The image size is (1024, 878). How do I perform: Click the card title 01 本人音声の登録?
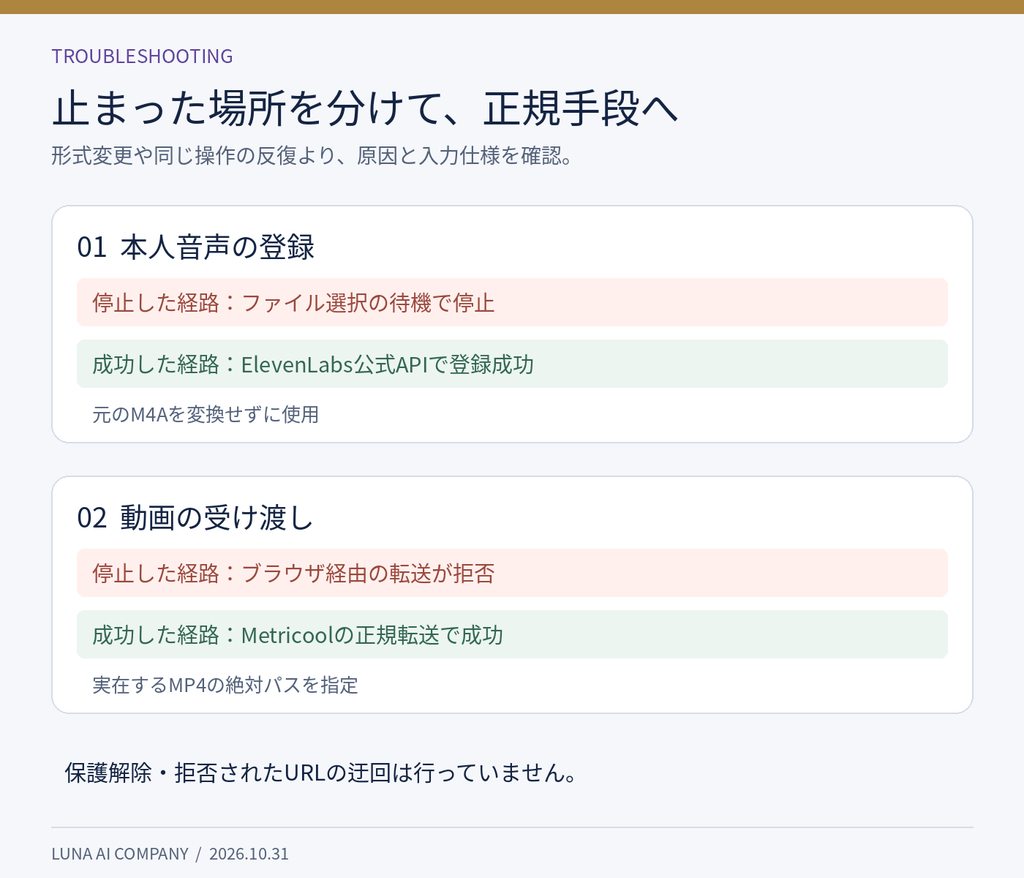point(196,247)
